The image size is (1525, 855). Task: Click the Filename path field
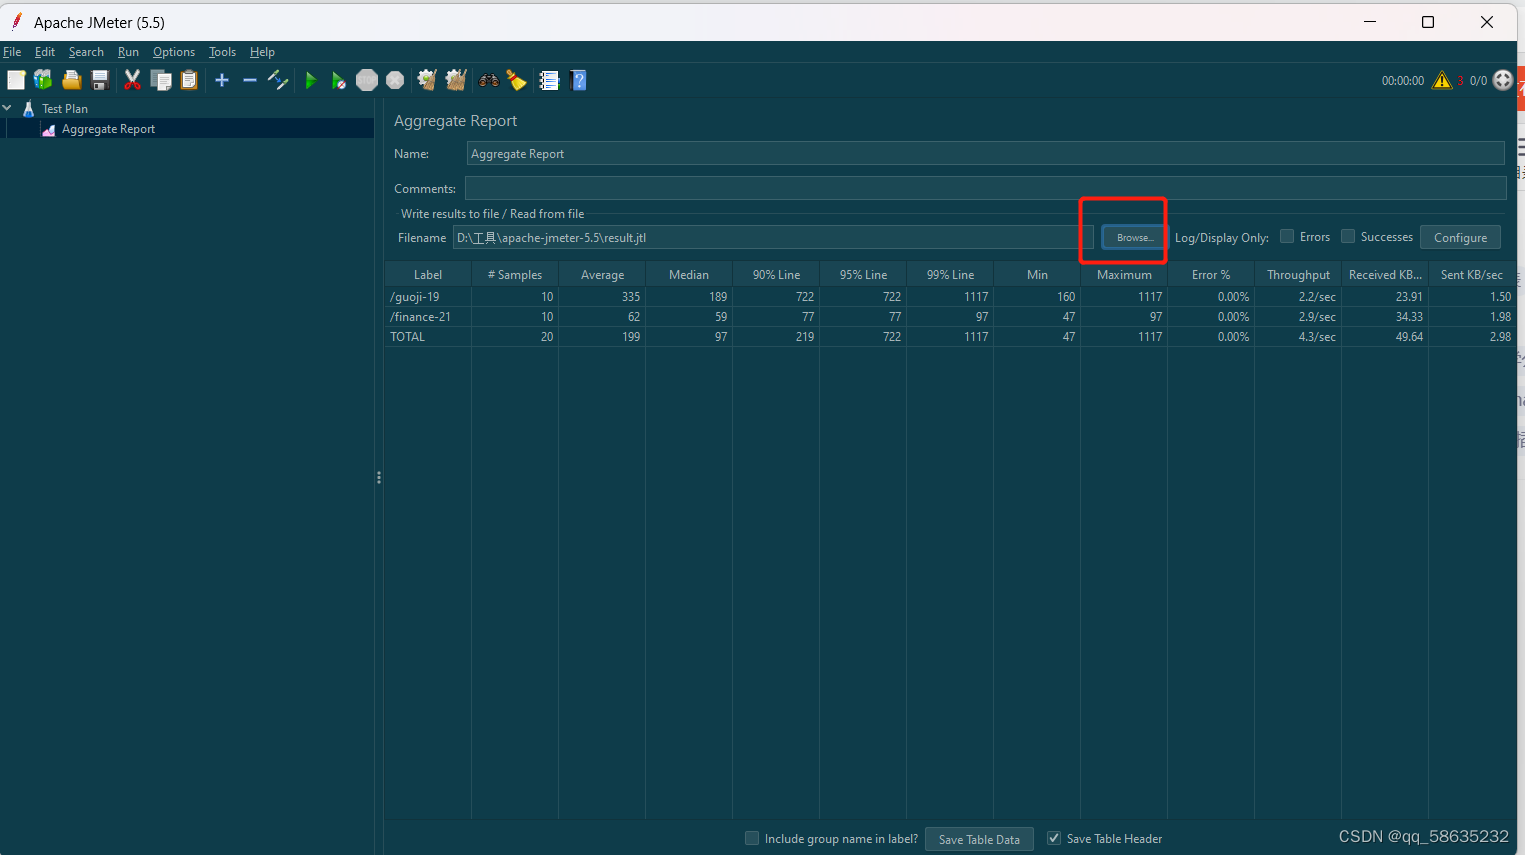[x=773, y=237]
